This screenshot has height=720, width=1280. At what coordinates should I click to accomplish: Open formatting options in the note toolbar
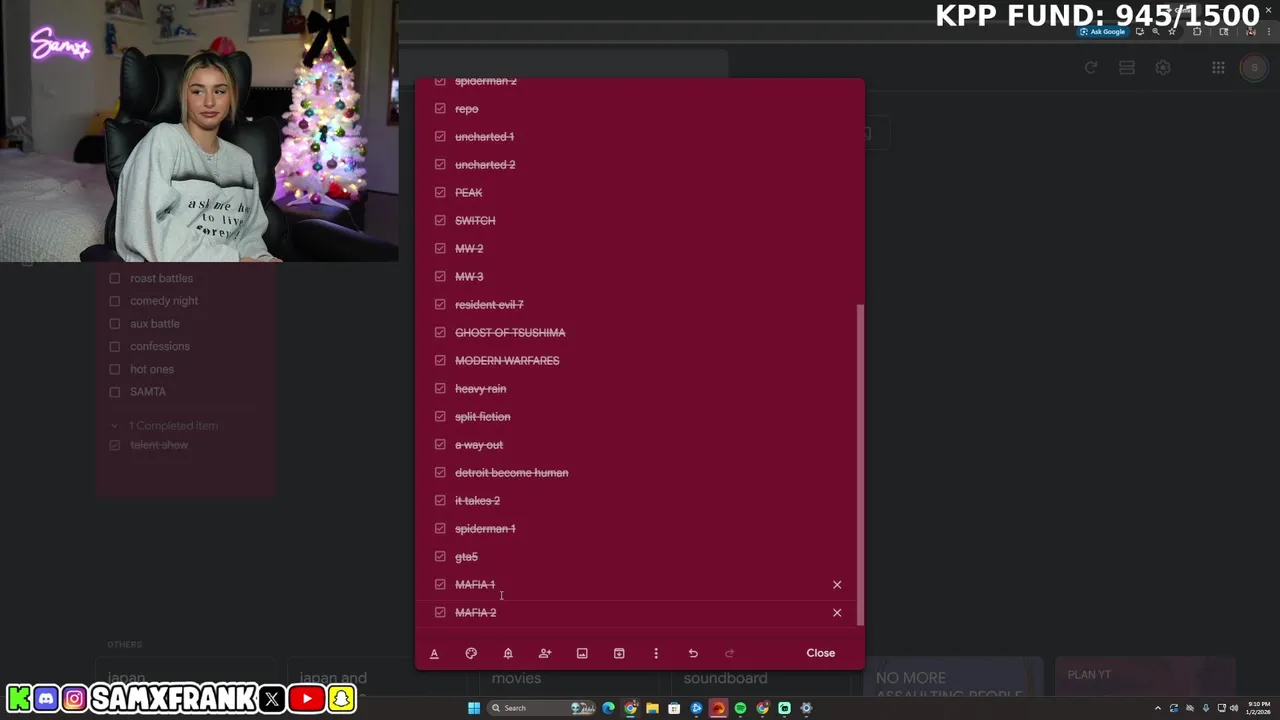[x=434, y=653]
